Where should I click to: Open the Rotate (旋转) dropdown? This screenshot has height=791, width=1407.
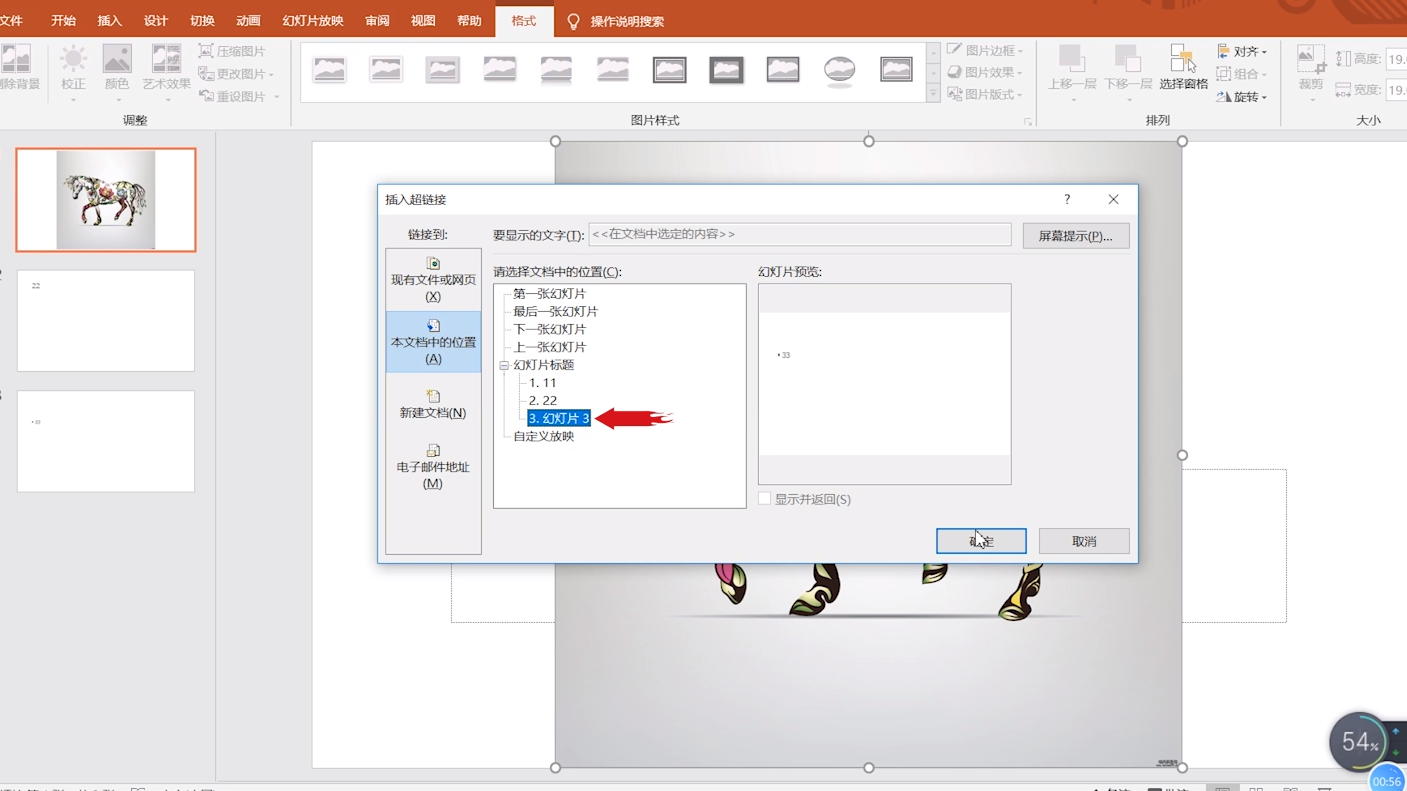point(1243,97)
